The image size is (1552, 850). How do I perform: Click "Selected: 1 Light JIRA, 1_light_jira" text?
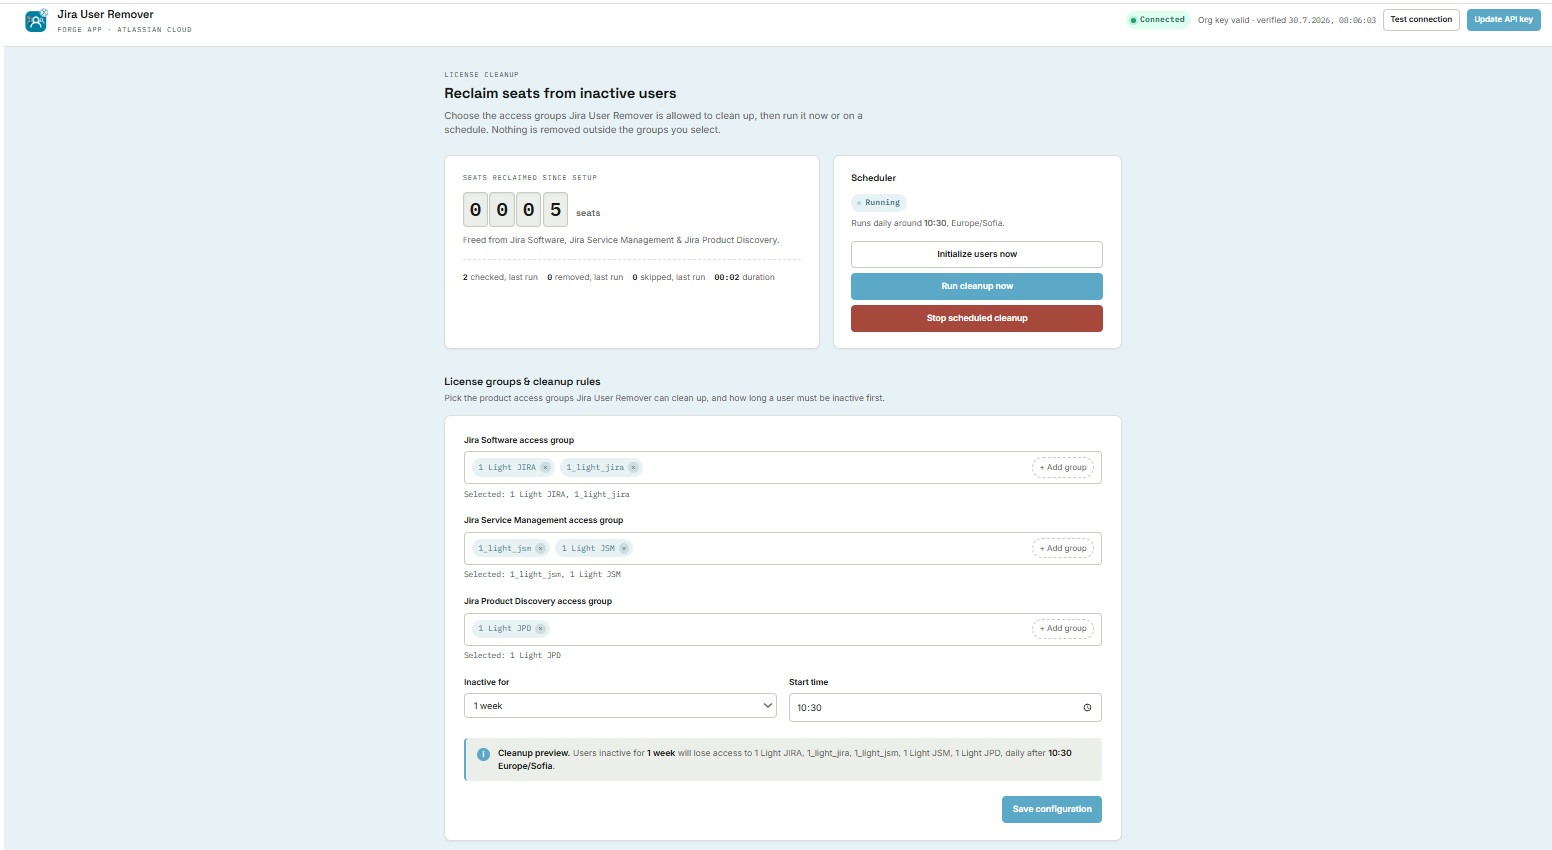click(547, 494)
